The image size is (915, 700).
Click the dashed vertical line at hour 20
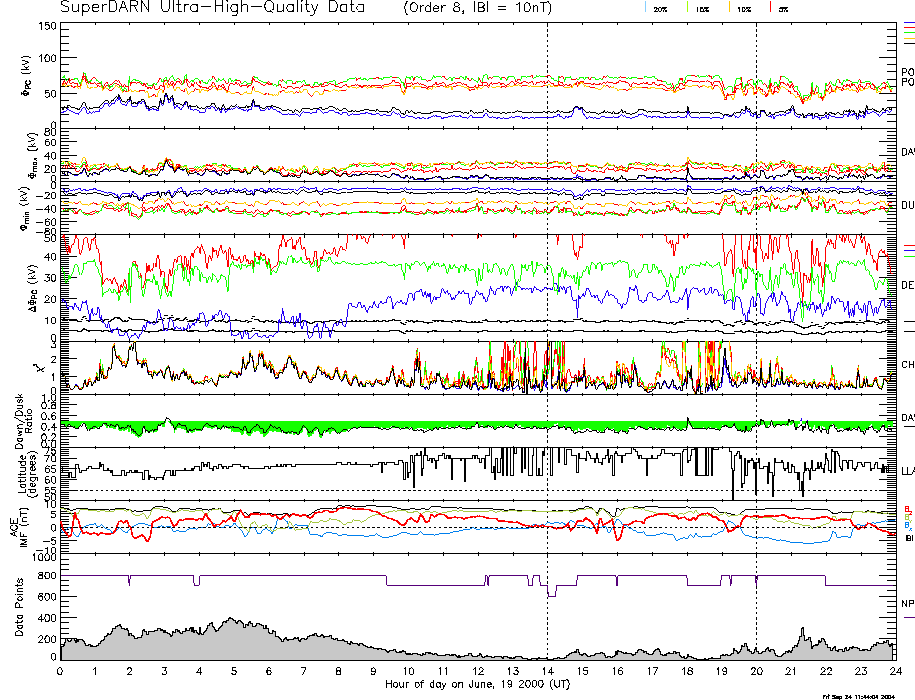pos(756,300)
